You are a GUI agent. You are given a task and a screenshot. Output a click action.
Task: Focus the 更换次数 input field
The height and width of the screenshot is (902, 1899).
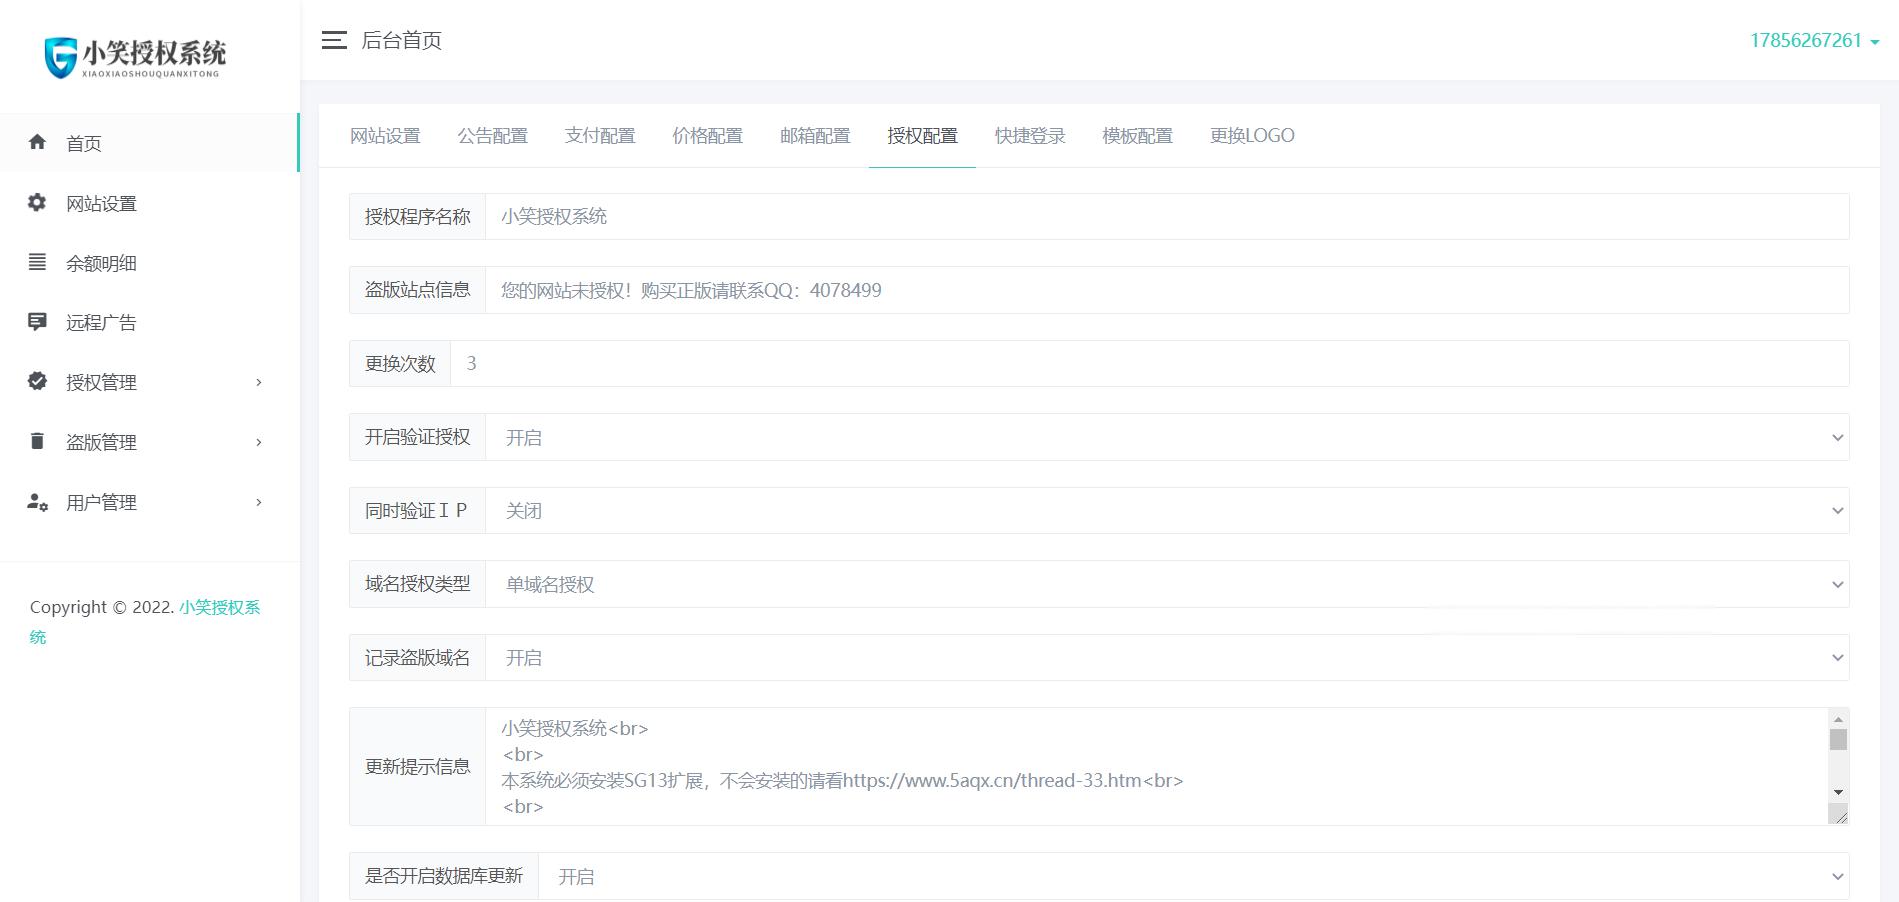(1150, 363)
